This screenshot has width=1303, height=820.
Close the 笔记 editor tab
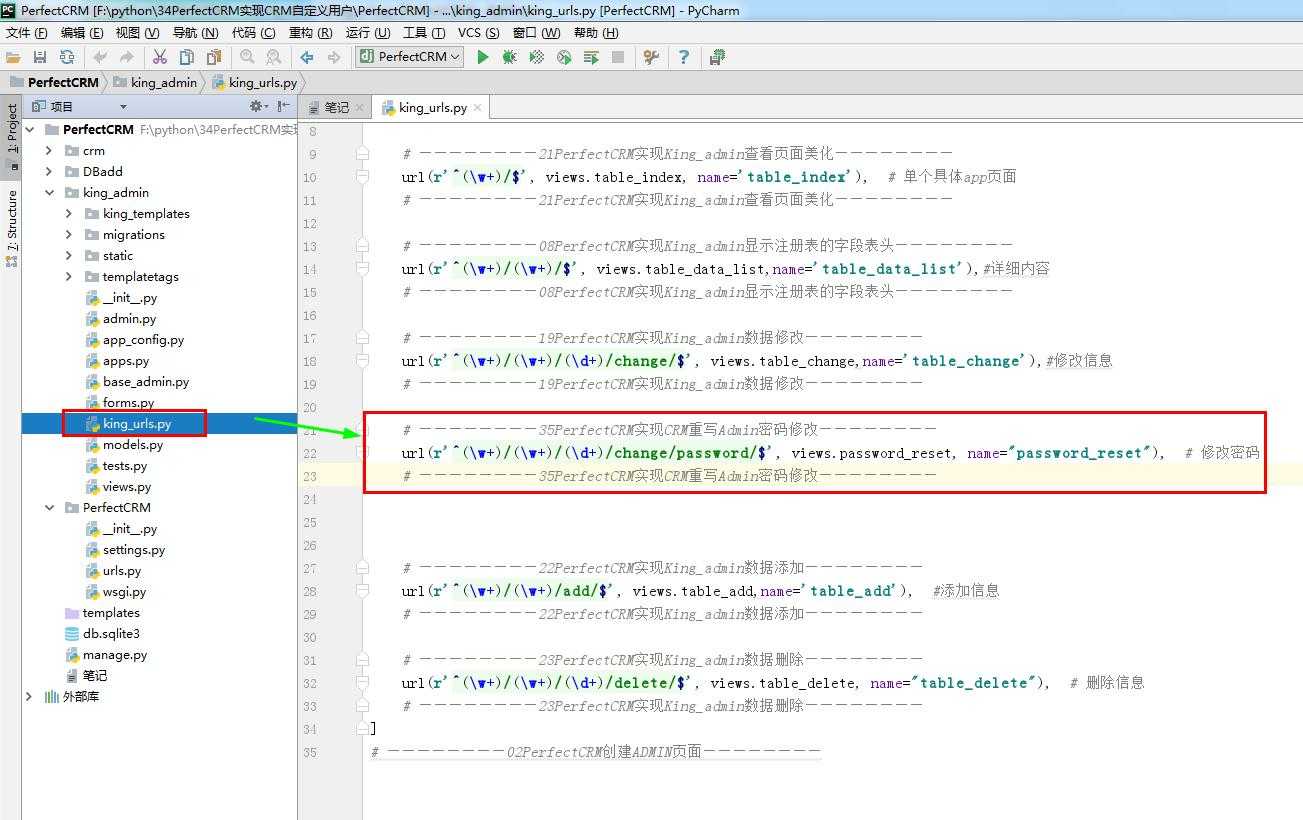[360, 108]
